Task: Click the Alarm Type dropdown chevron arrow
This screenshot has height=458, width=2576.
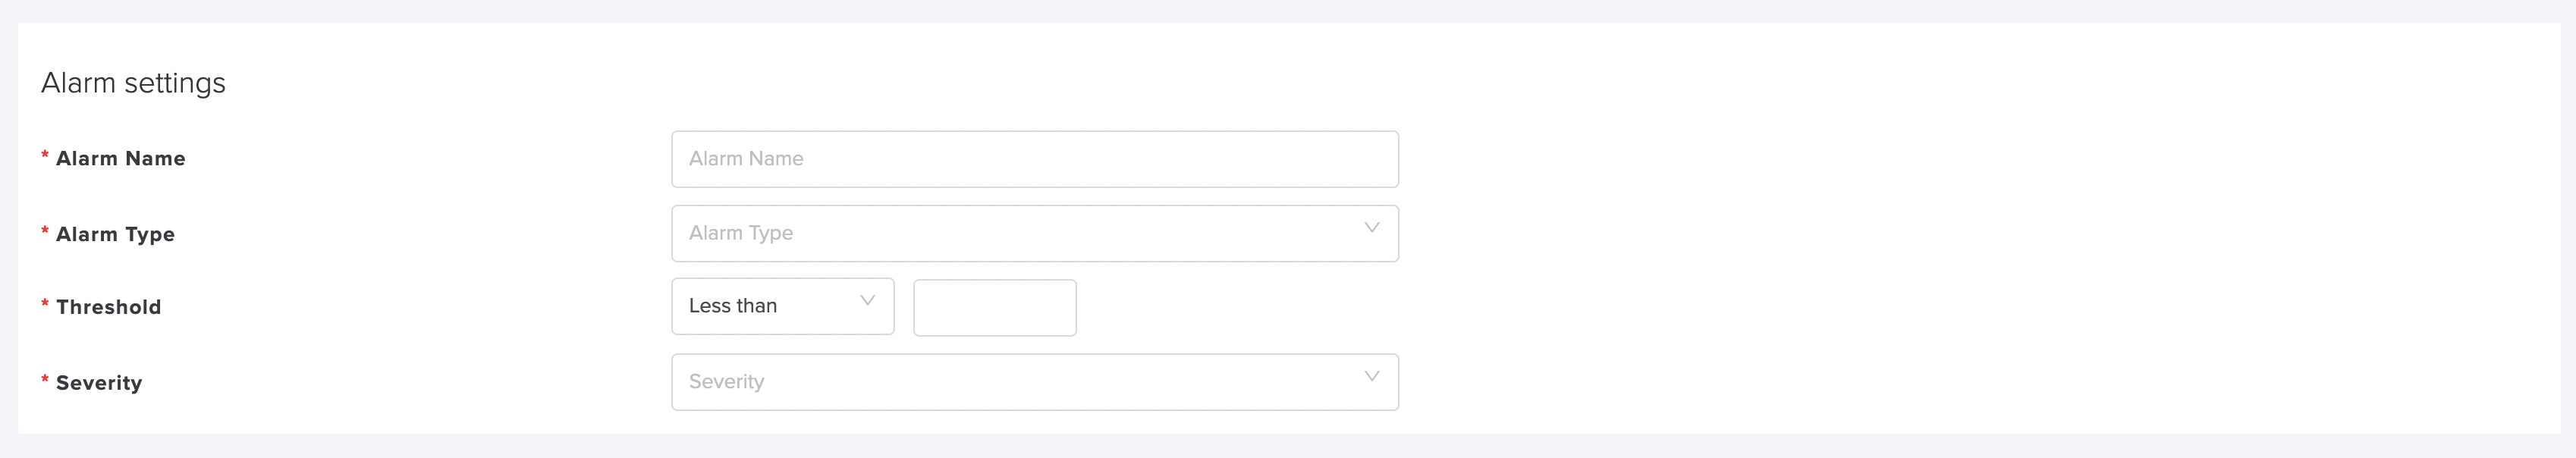Action: [1372, 228]
